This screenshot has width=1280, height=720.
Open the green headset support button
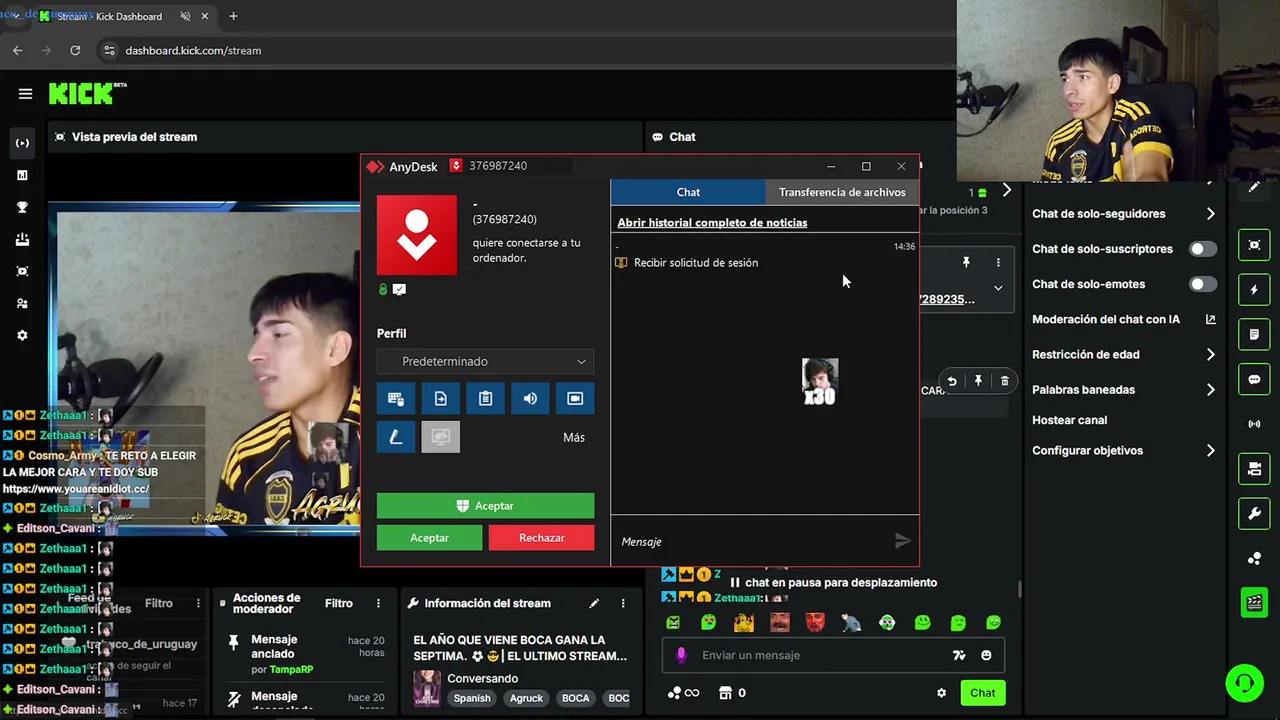click(x=1244, y=684)
